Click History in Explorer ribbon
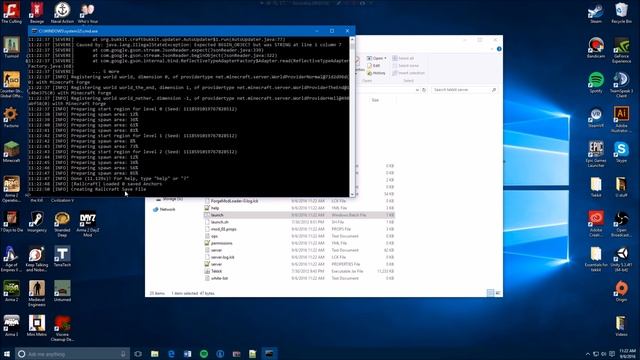The image size is (640, 360). (x=376, y=73)
